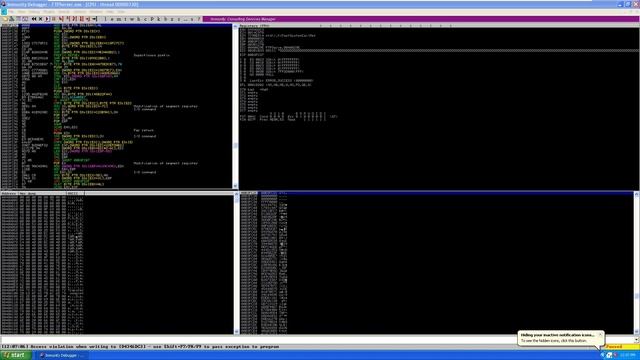Select the 'Far return' comment line

point(144,130)
